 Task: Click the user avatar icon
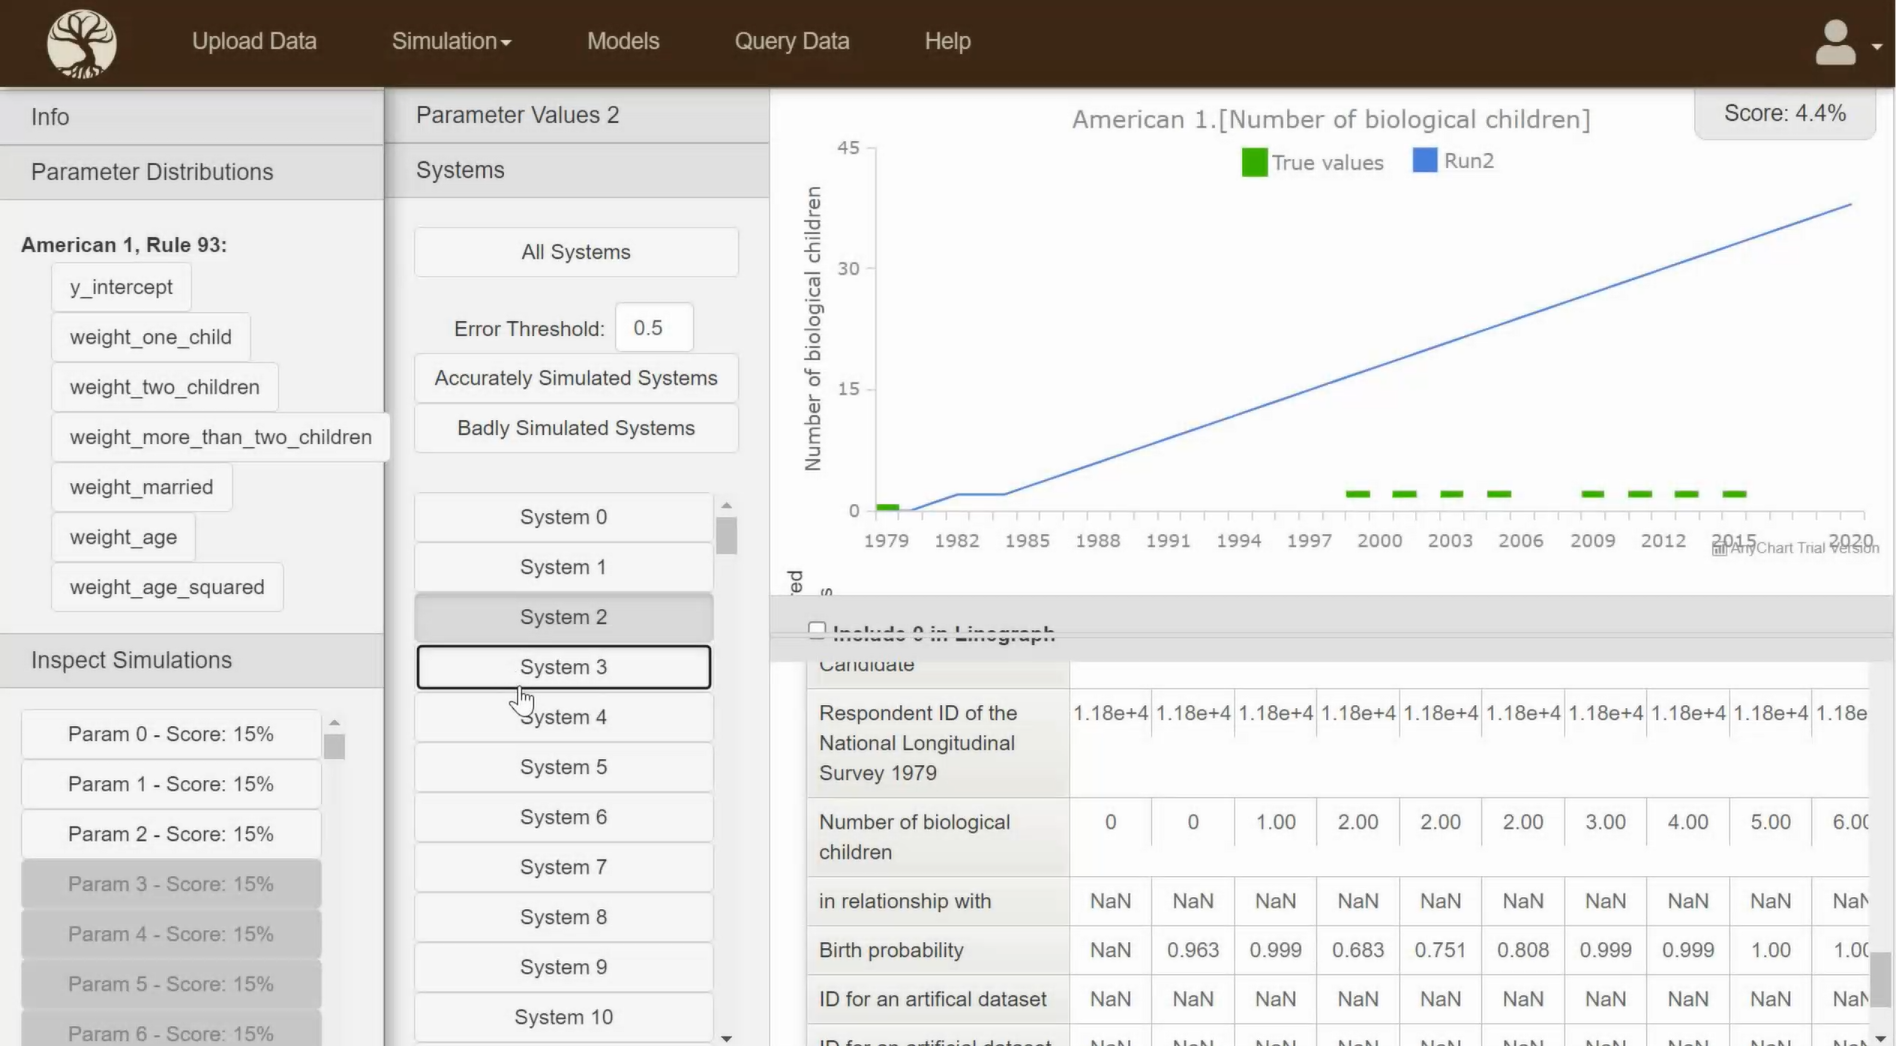coord(1835,43)
